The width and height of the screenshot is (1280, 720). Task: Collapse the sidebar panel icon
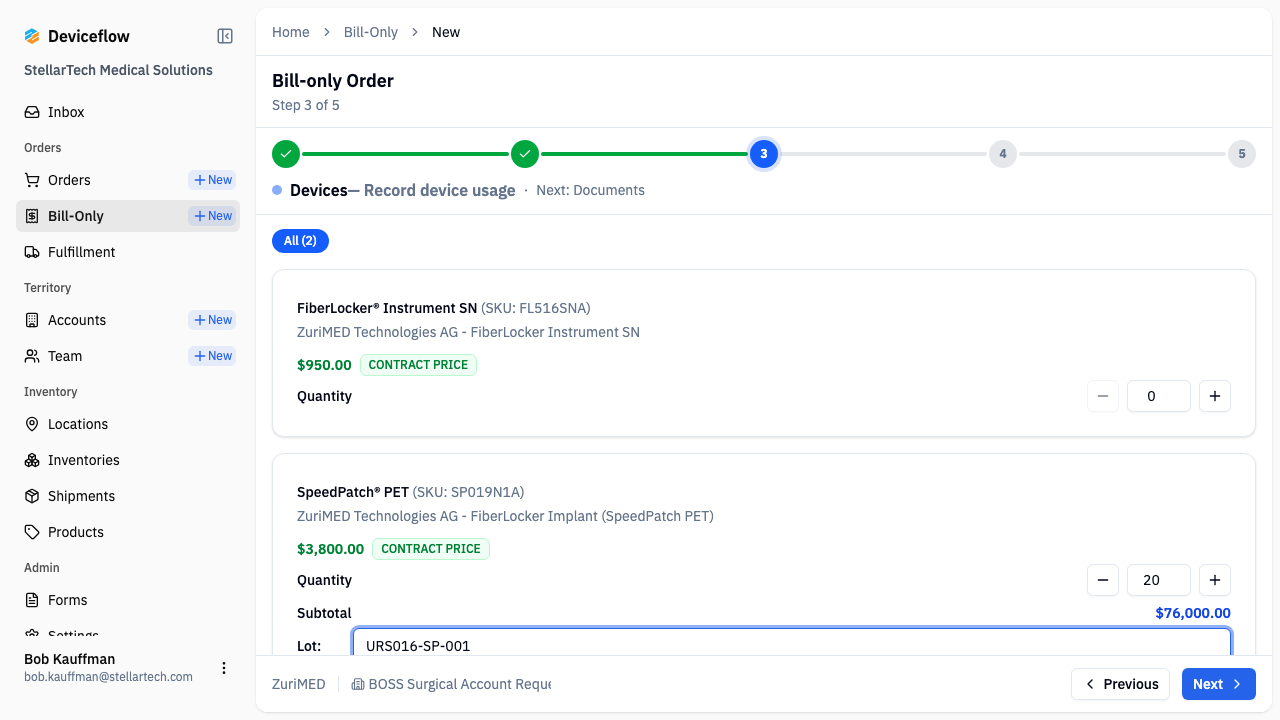pyautogui.click(x=225, y=36)
